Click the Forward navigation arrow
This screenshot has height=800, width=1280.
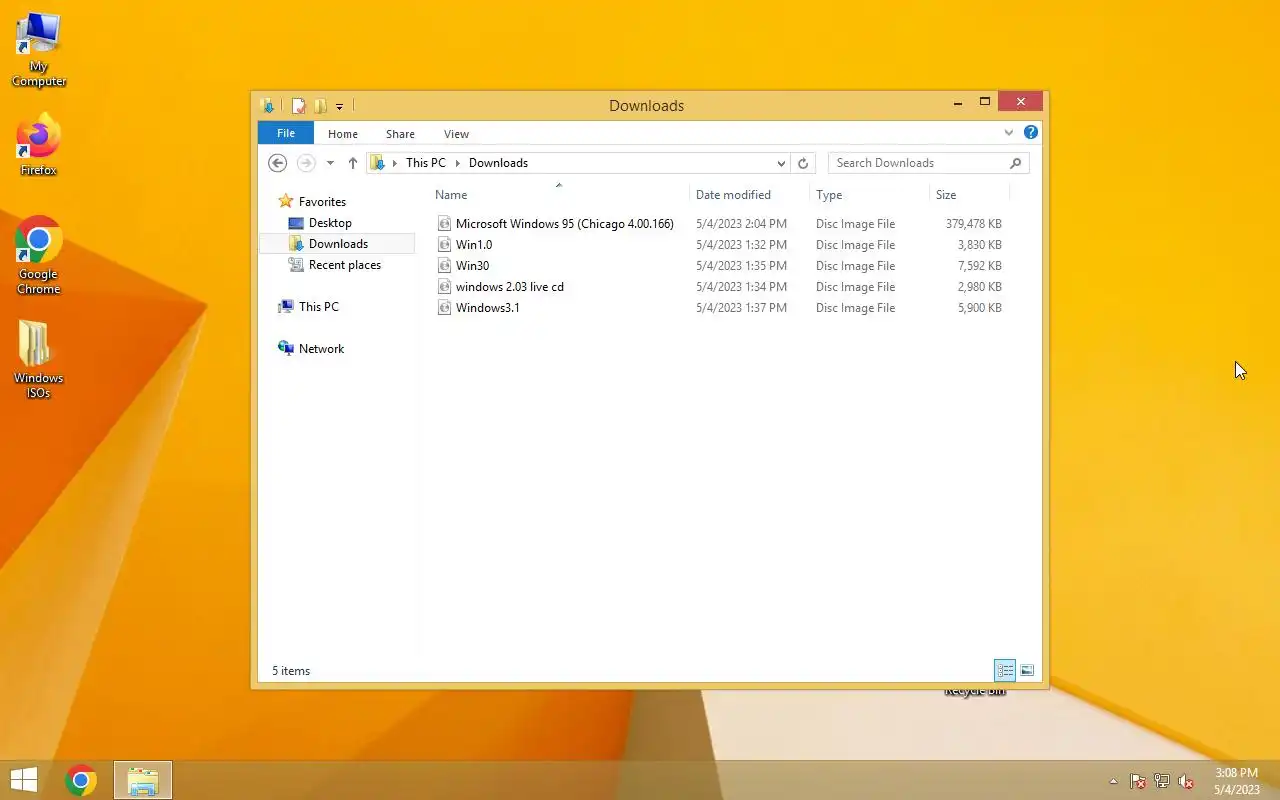307,163
